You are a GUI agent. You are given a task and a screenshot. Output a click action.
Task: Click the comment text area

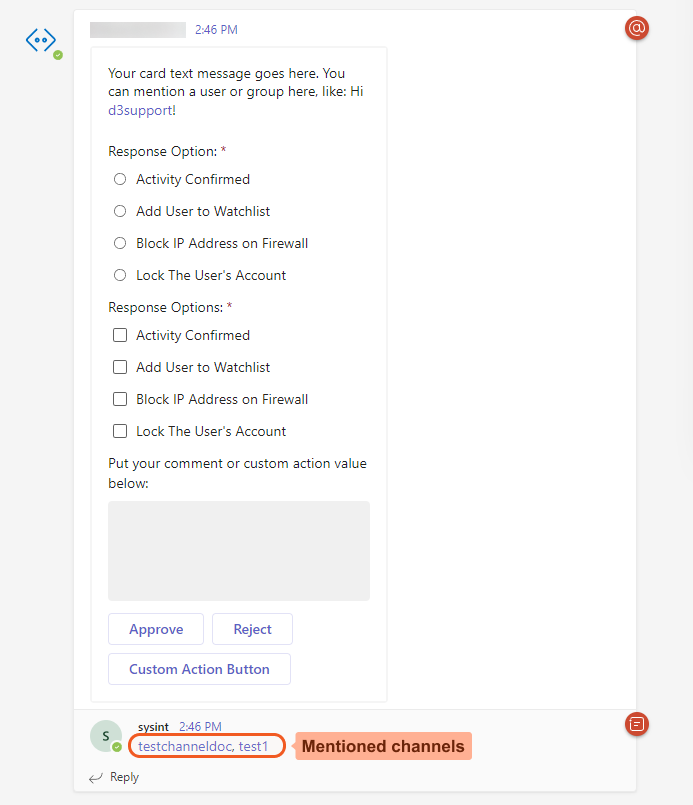click(x=239, y=551)
